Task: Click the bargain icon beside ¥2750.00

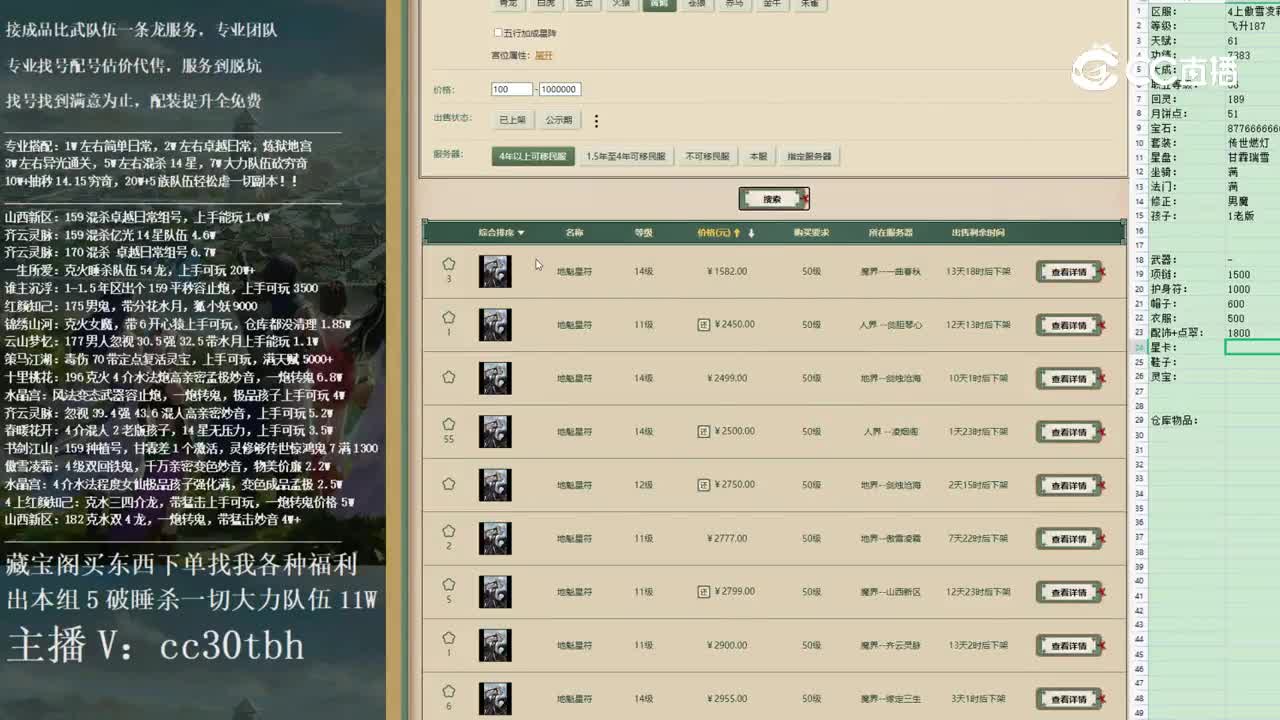Action: 704,485
